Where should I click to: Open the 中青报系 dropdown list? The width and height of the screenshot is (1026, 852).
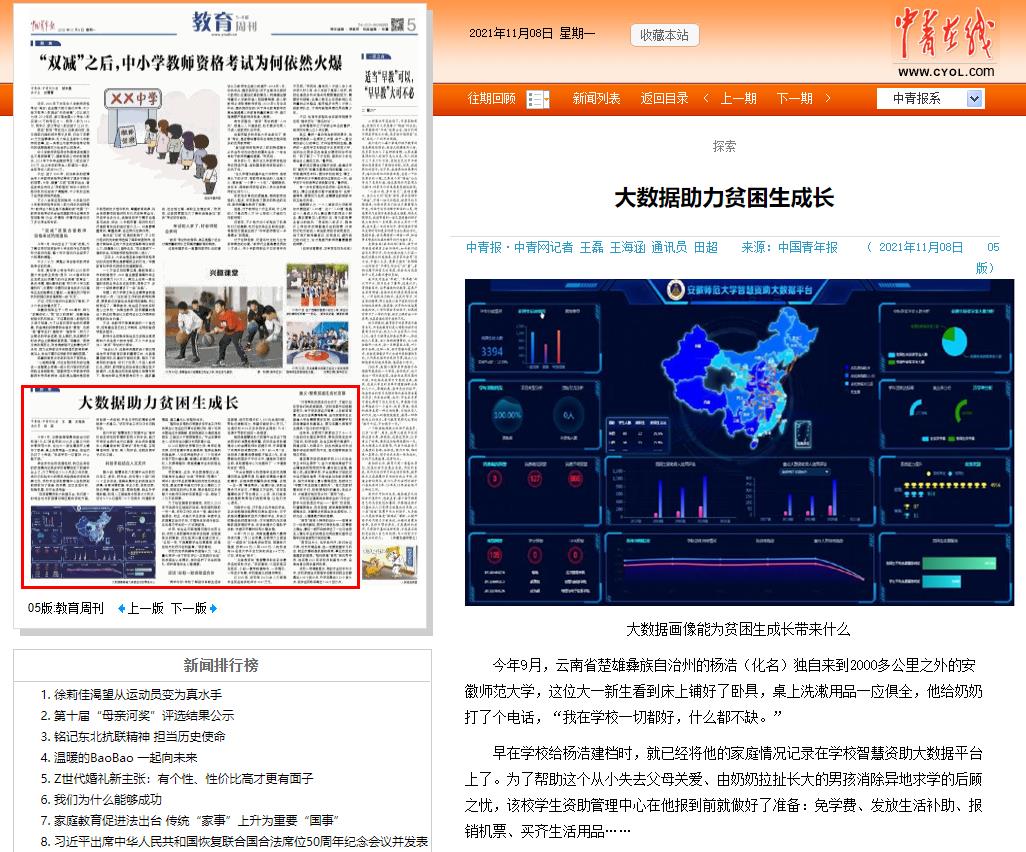pyautogui.click(x=975, y=98)
